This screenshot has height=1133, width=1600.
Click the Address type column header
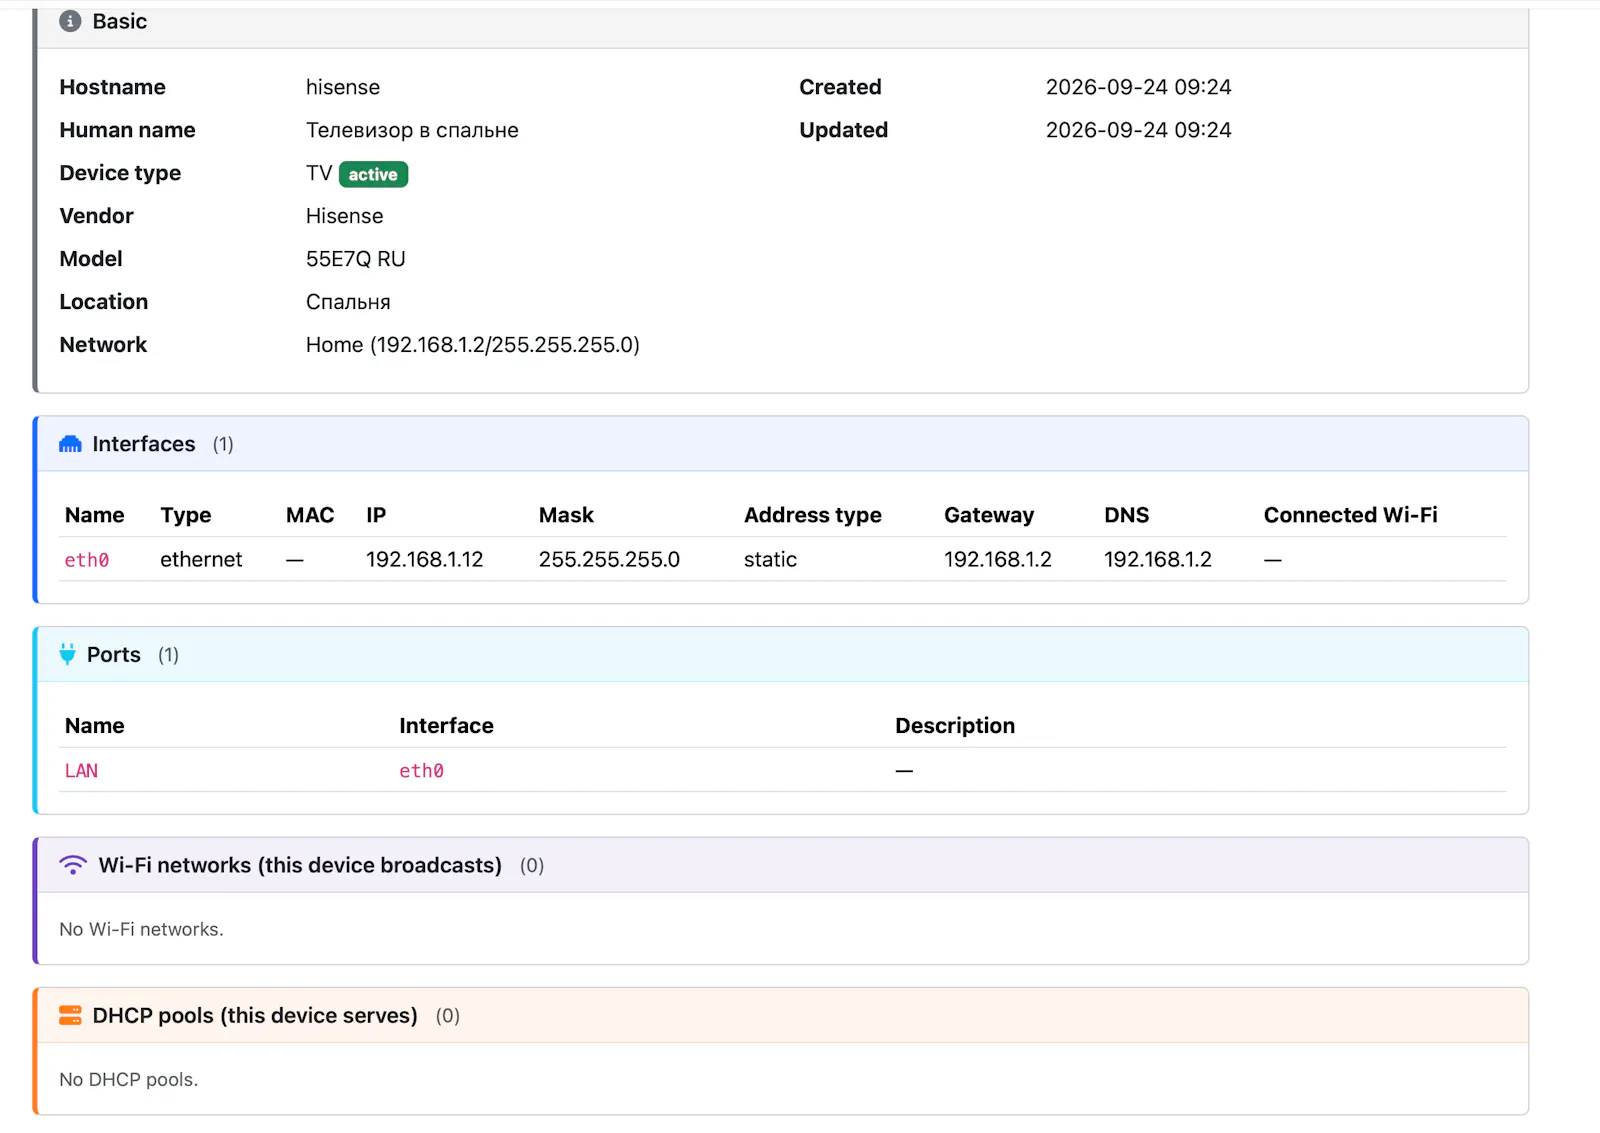tap(813, 515)
